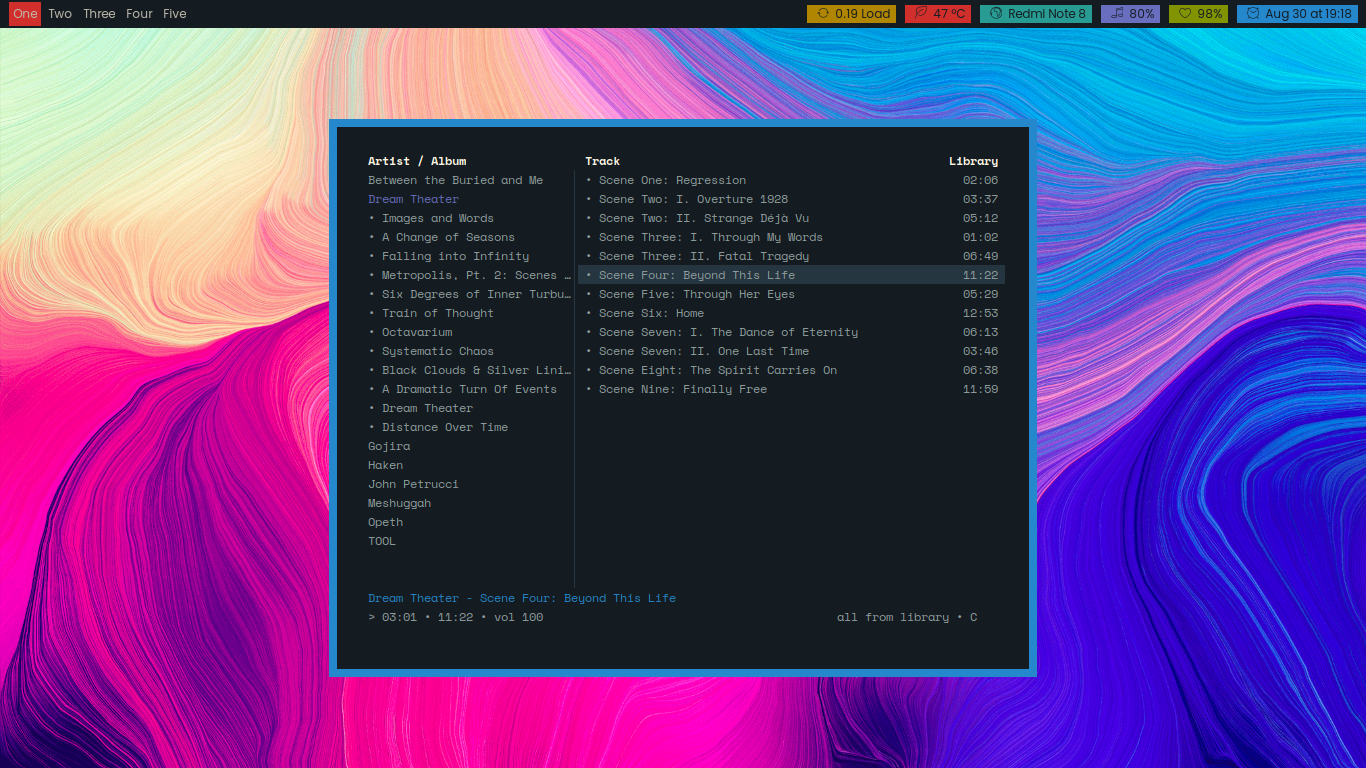Screen dimensions: 1366x768
Task: Click the temperature icon showing 47 °C
Action: click(920, 14)
